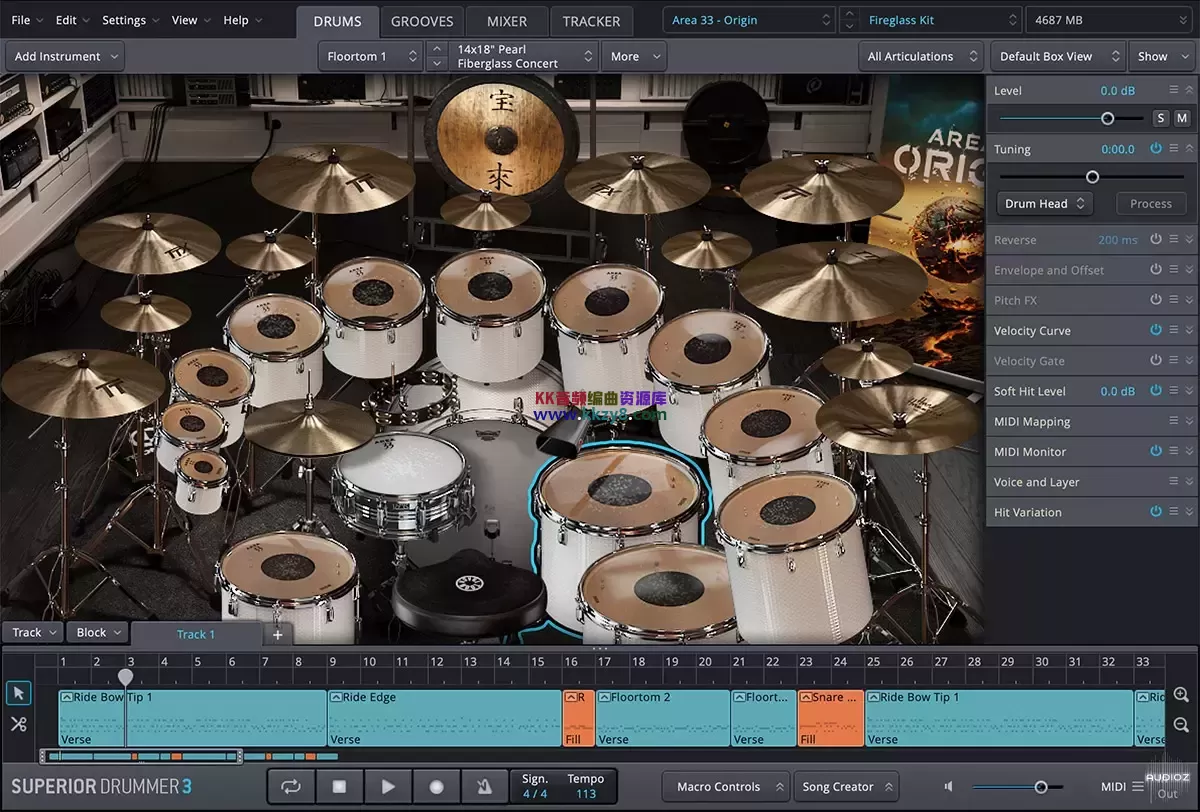Image resolution: width=1200 pixels, height=812 pixels.
Task: Open the Track menu button
Action: click(x=33, y=632)
